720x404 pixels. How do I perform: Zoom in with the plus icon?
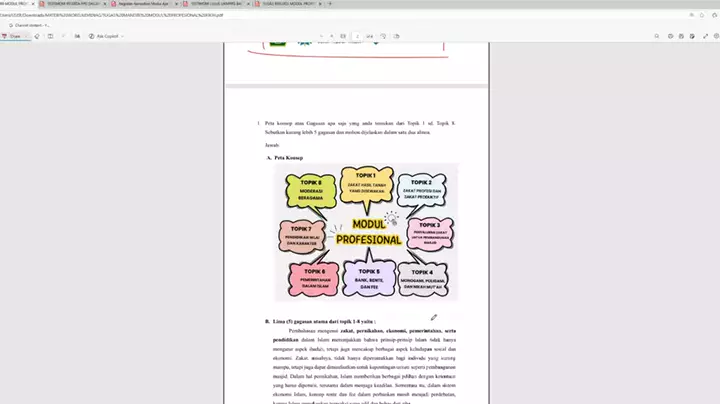point(332,36)
